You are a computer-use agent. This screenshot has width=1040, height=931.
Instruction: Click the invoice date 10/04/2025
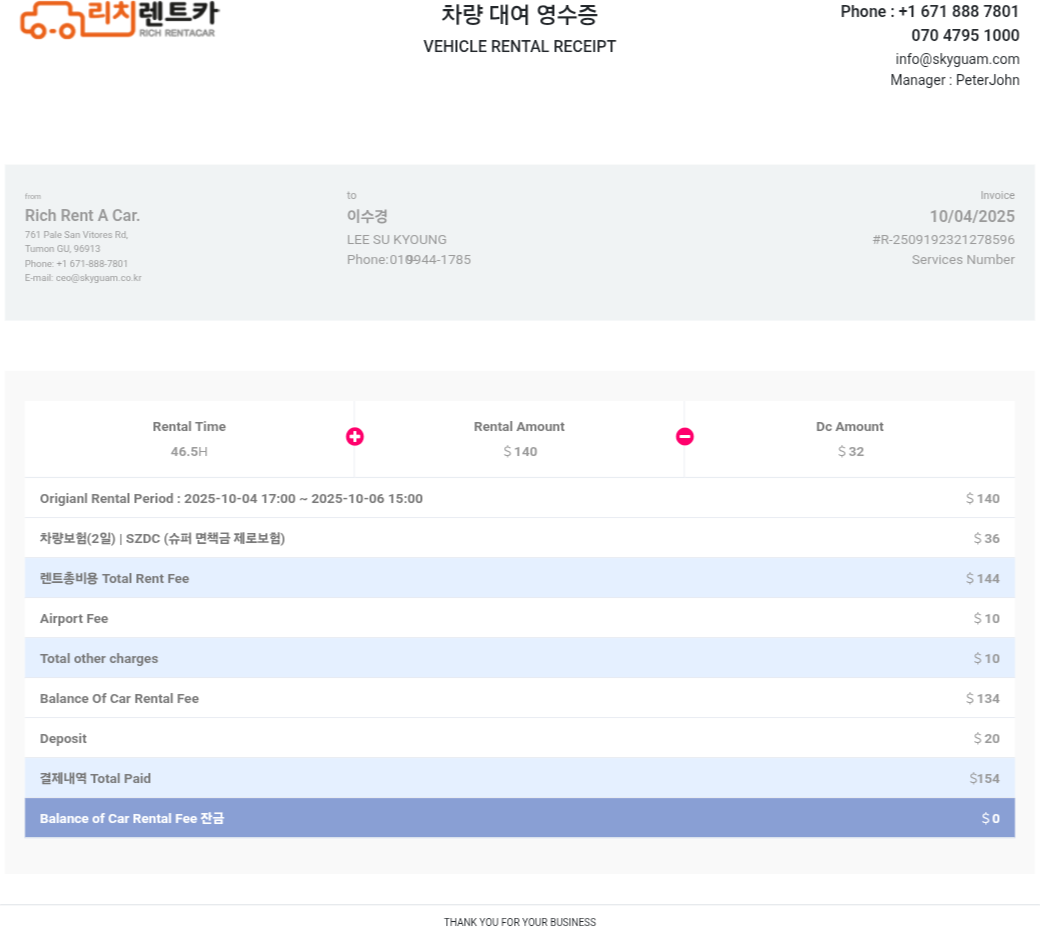tap(971, 217)
